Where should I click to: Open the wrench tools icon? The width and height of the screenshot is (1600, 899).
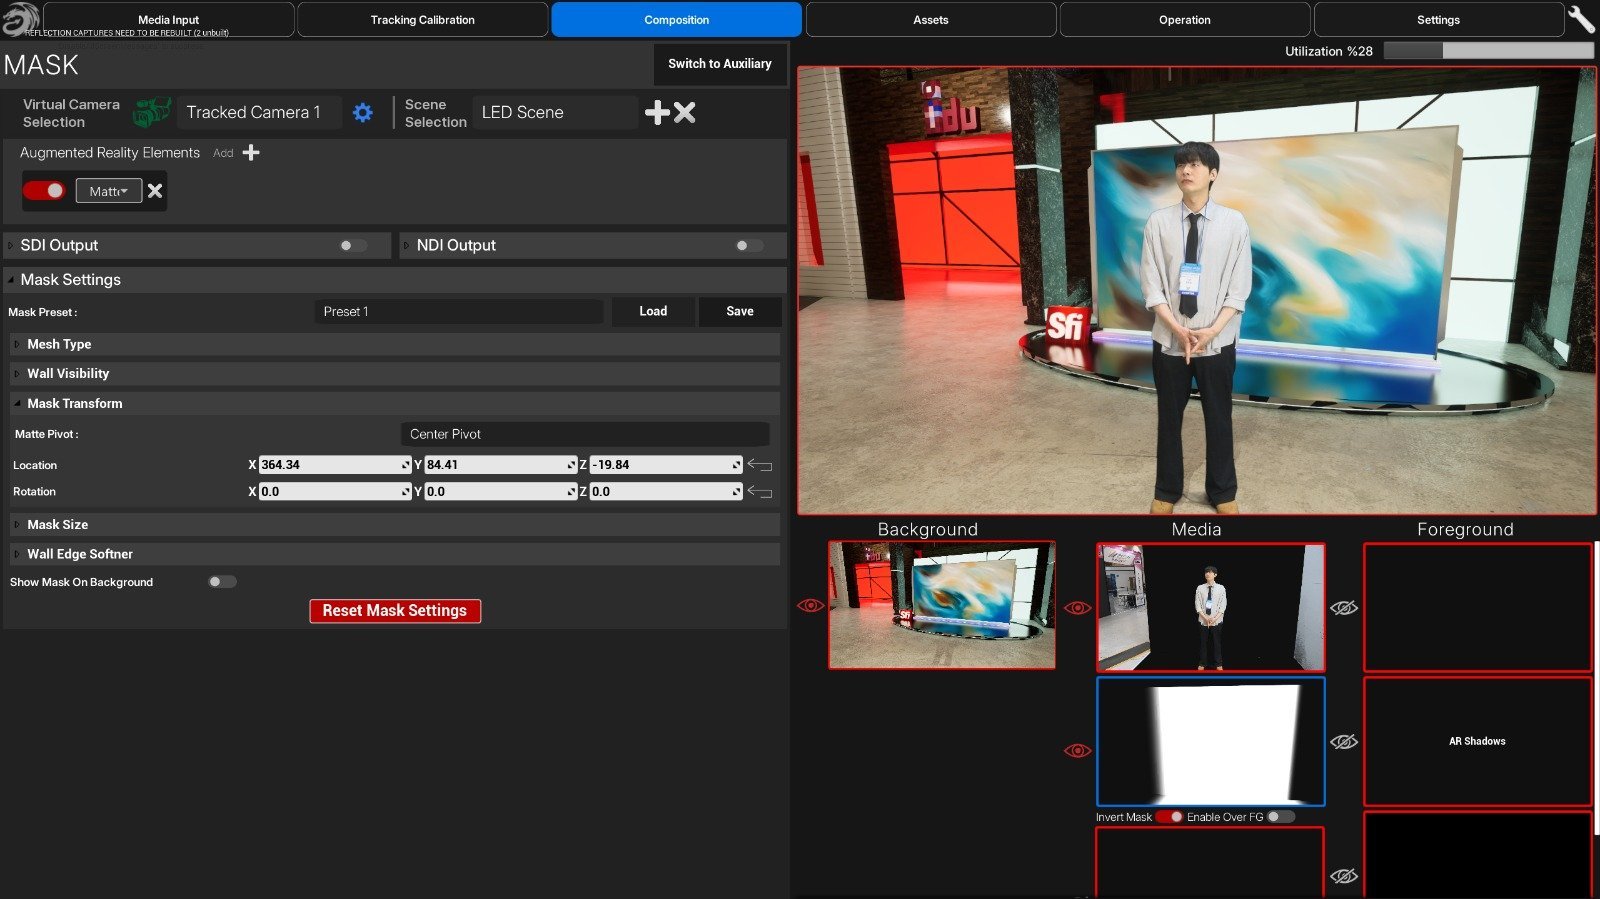1581,19
